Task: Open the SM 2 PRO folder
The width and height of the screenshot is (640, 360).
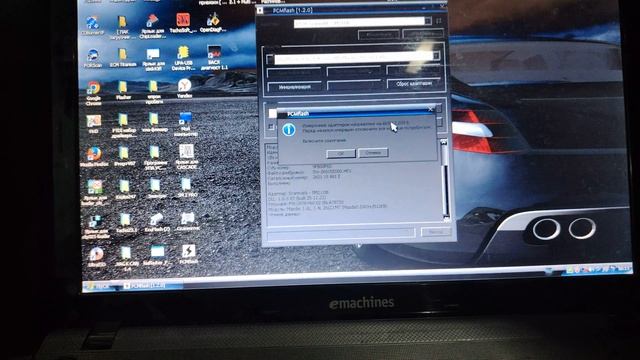Action: click(186, 188)
